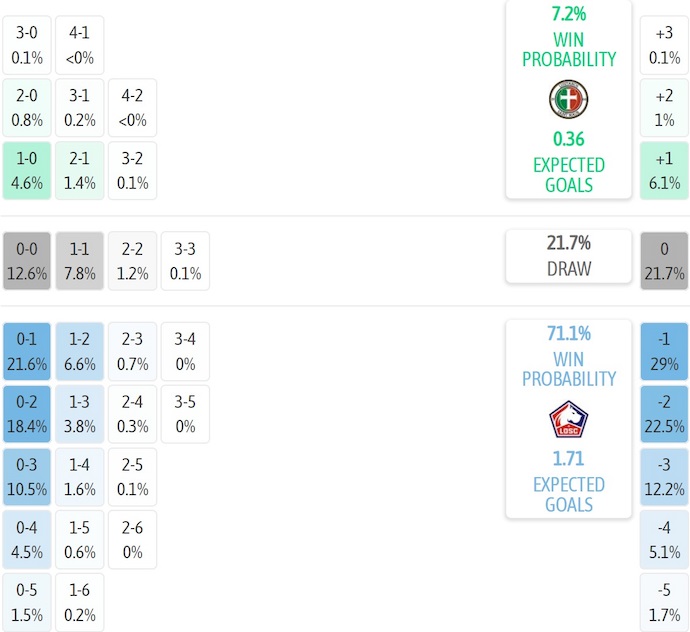This screenshot has height=632, width=690.
Task: Click the 21.7% DRAW panel
Action: click(568, 256)
